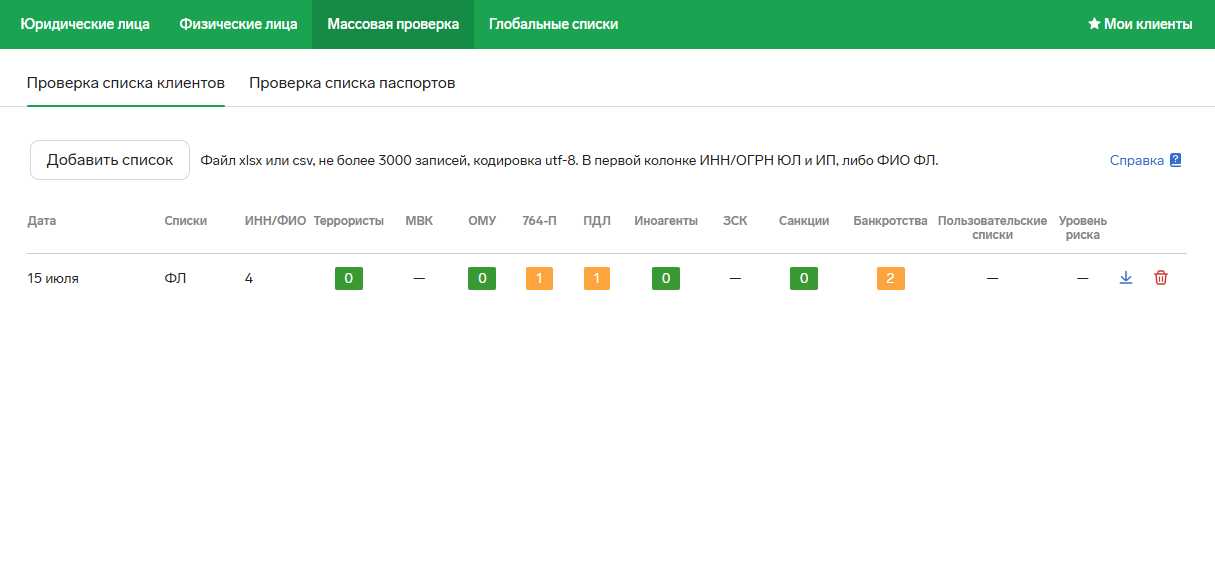Click the Уровень риска column header
Screen dimensions: 1215x575
1082,228
